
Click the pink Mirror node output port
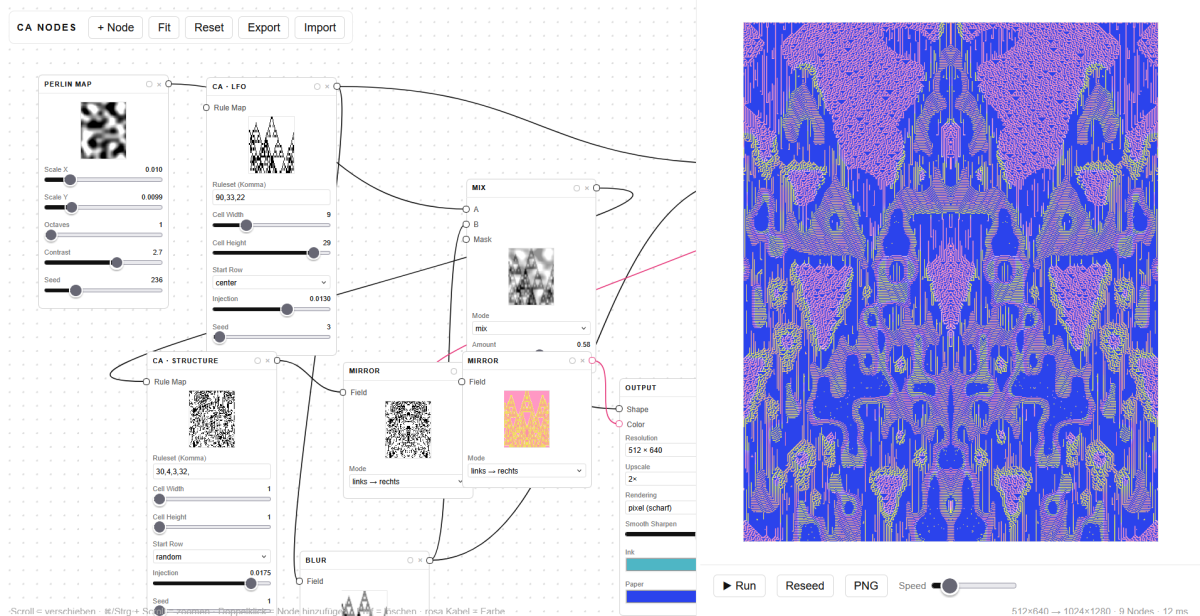pyautogui.click(x=592, y=360)
